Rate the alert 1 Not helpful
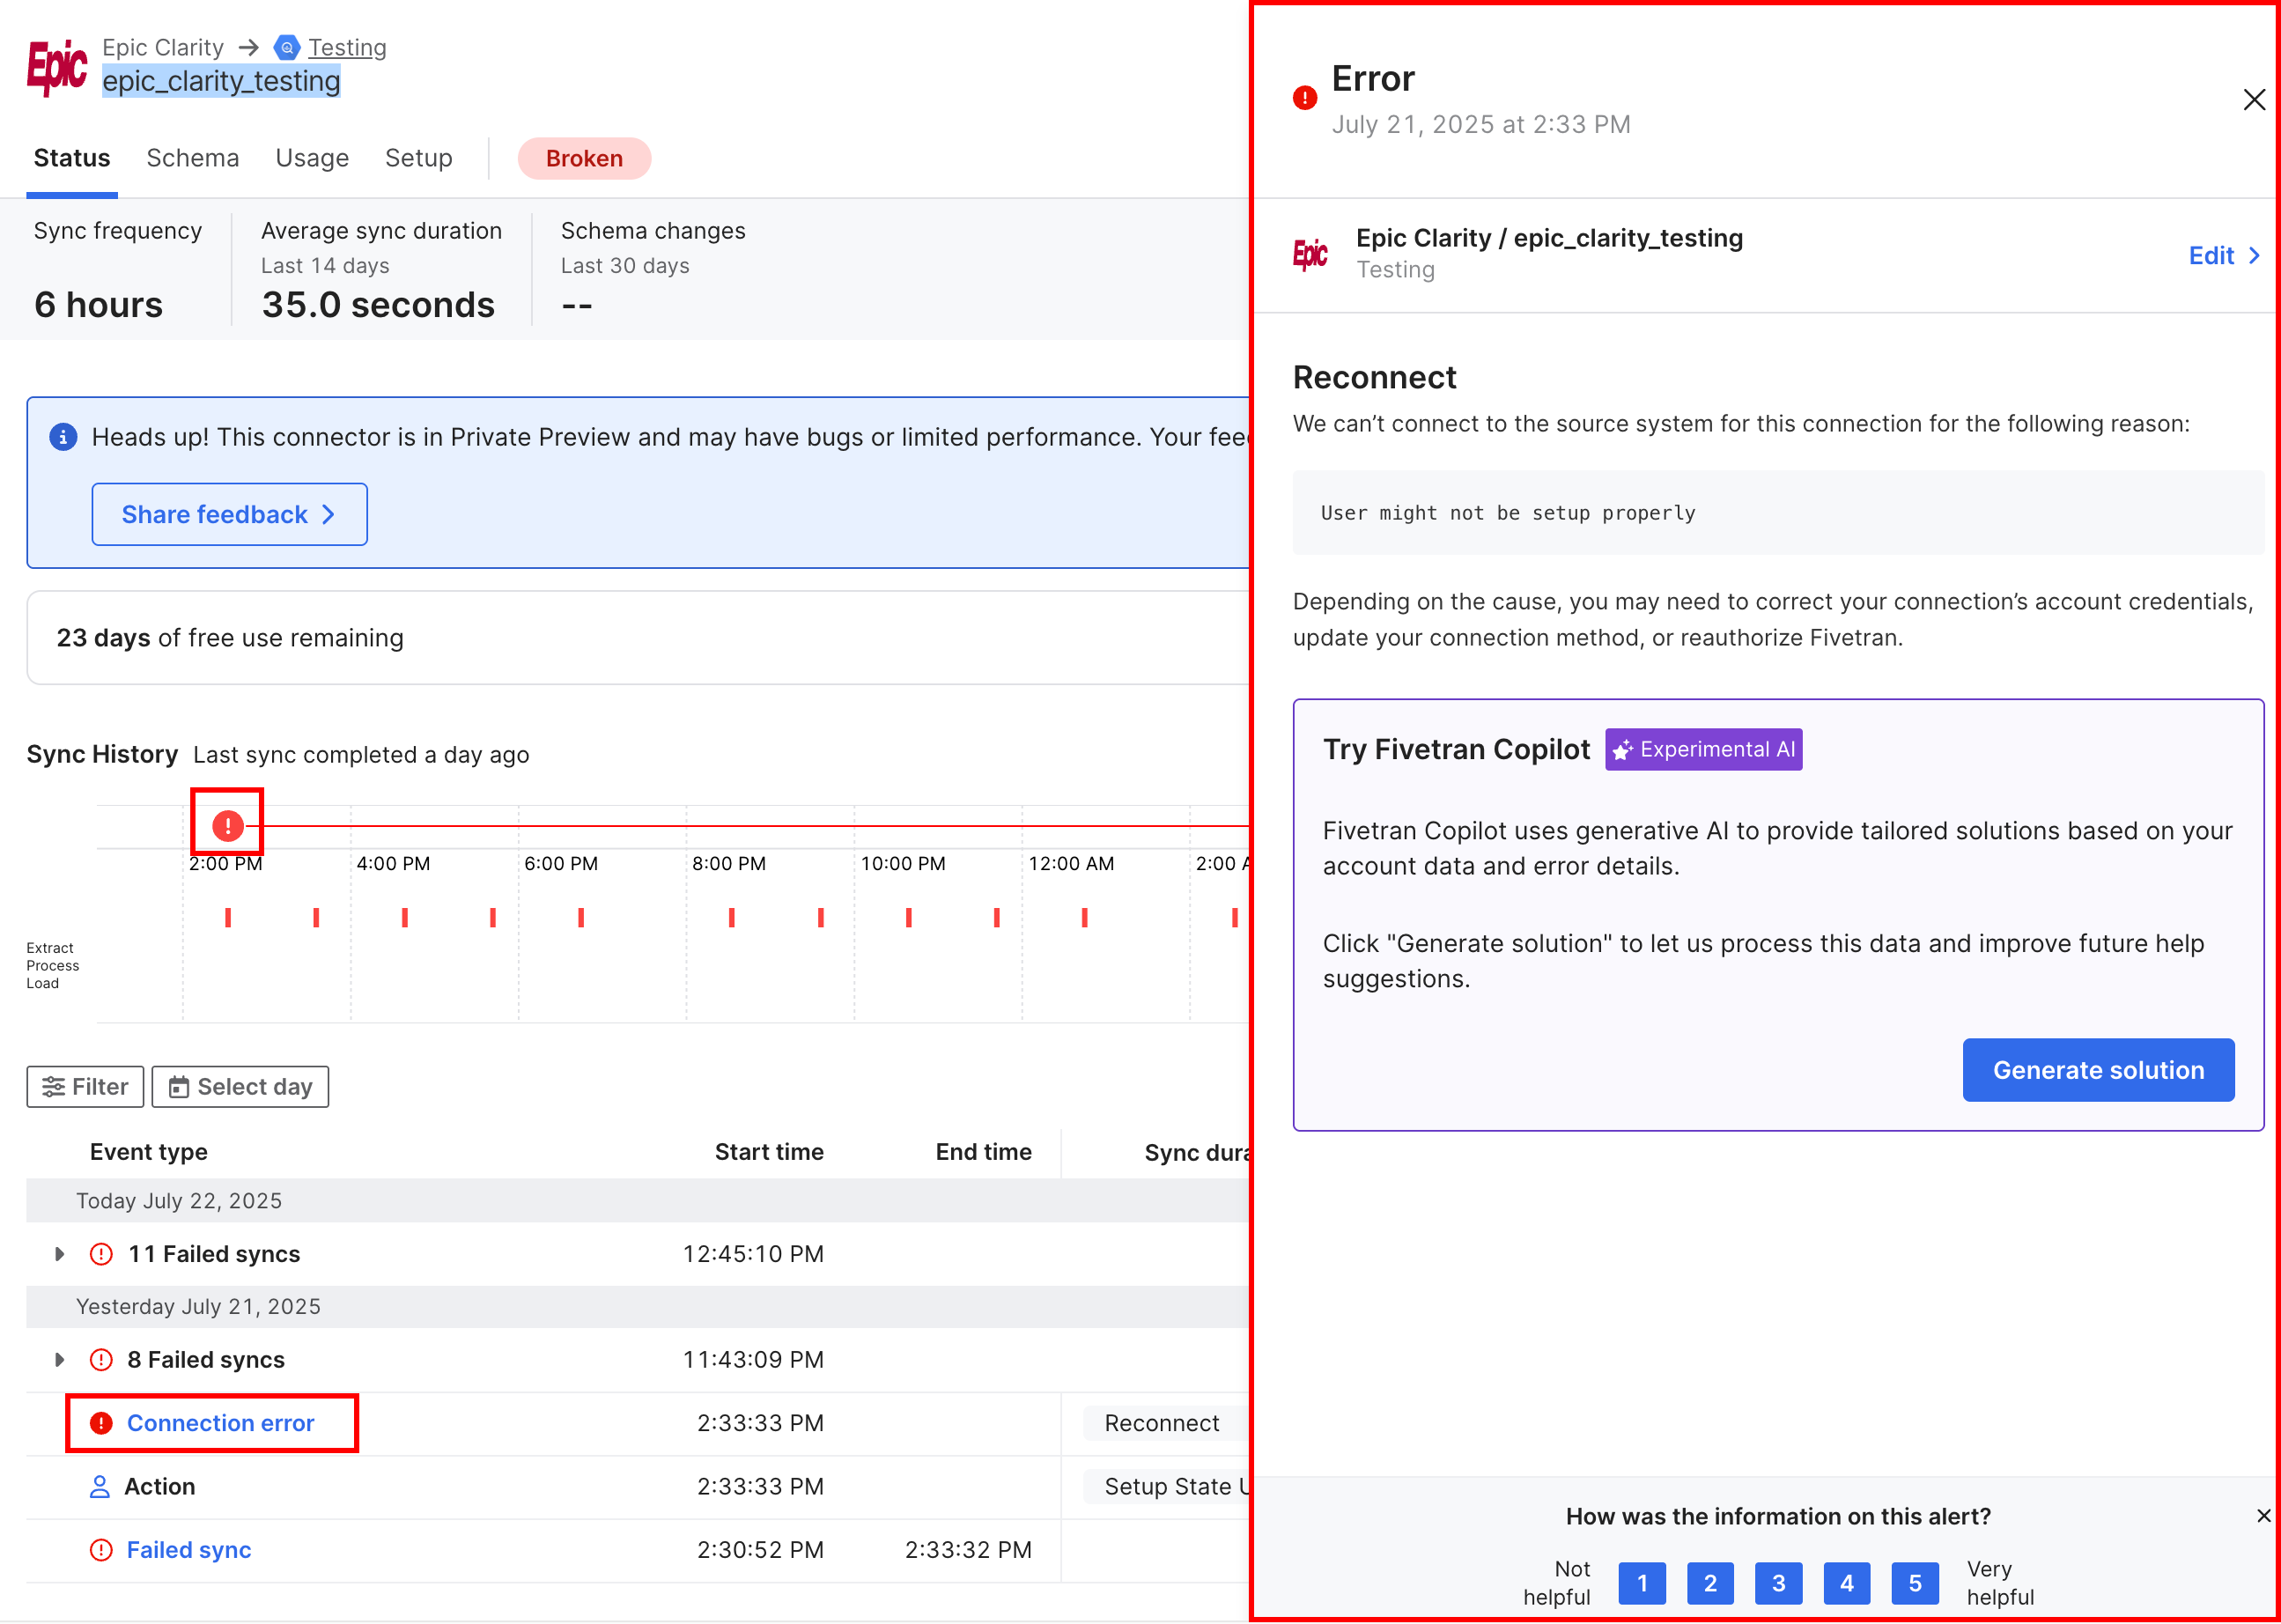2281x1624 pixels. [x=1642, y=1583]
